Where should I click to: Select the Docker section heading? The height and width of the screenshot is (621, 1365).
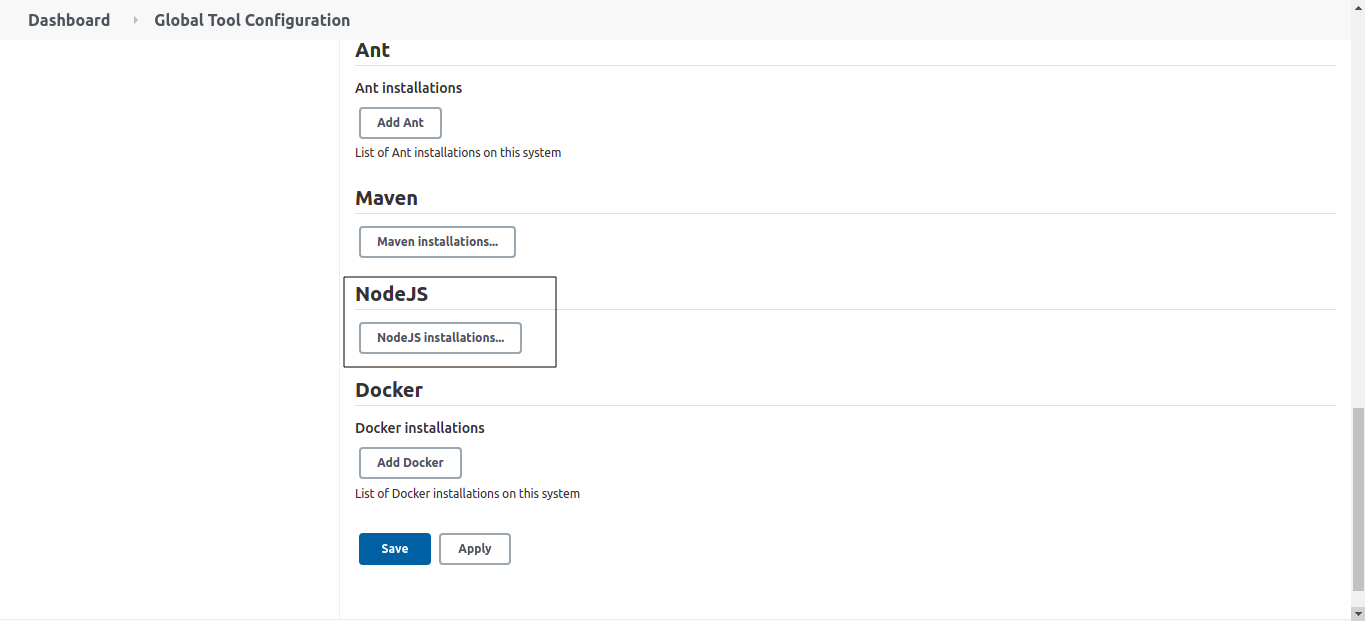coord(389,390)
